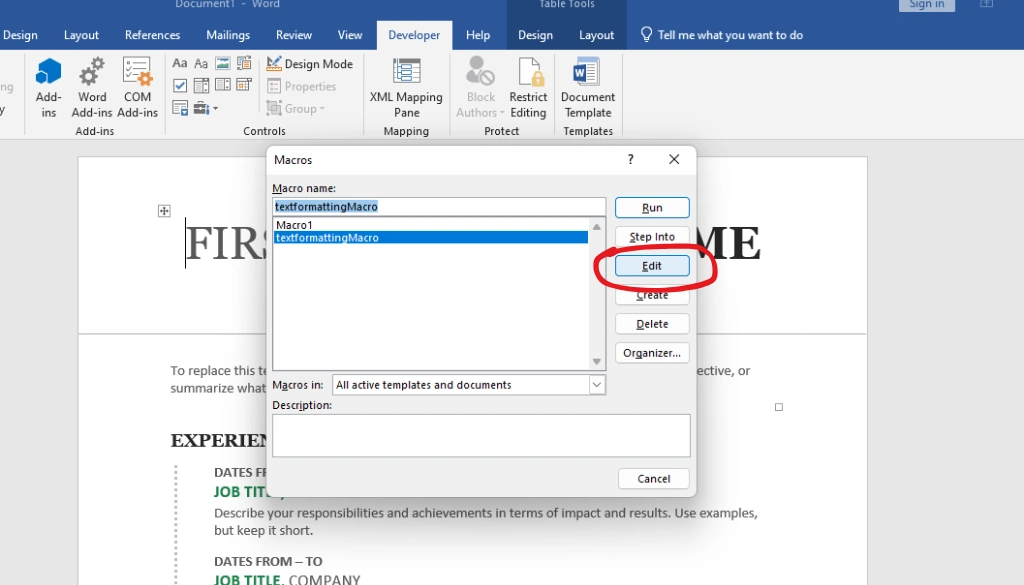The width and height of the screenshot is (1024, 585).
Task: Open the Add-ins store icon
Action: (x=48, y=88)
